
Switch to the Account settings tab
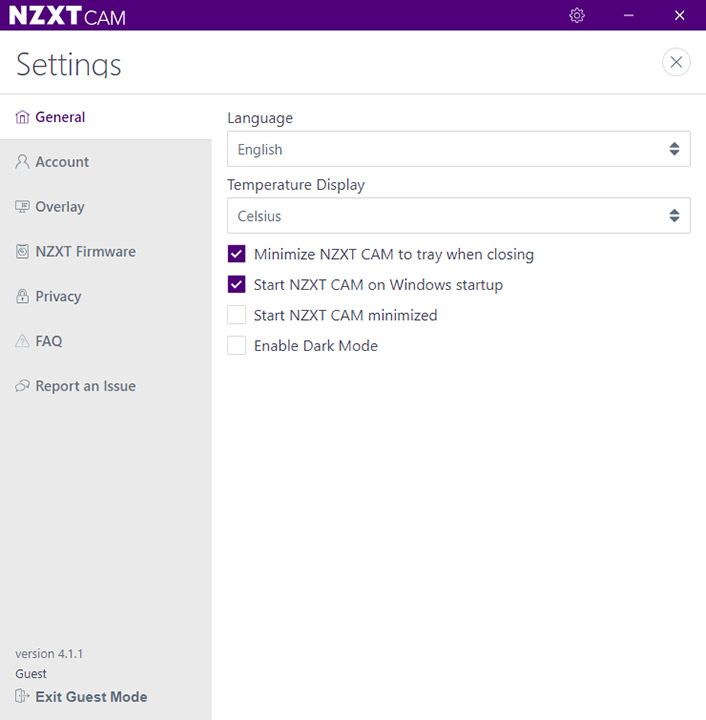pyautogui.click(x=106, y=162)
